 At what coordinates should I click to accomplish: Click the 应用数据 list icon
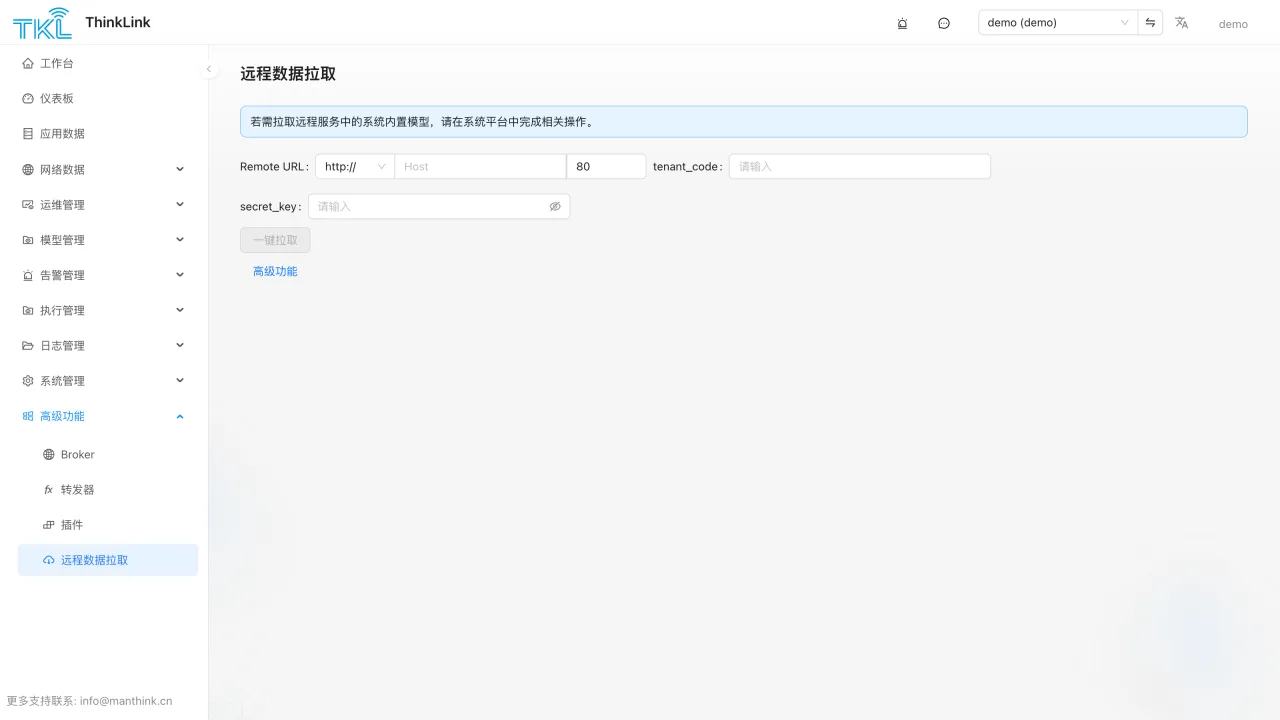click(28, 133)
